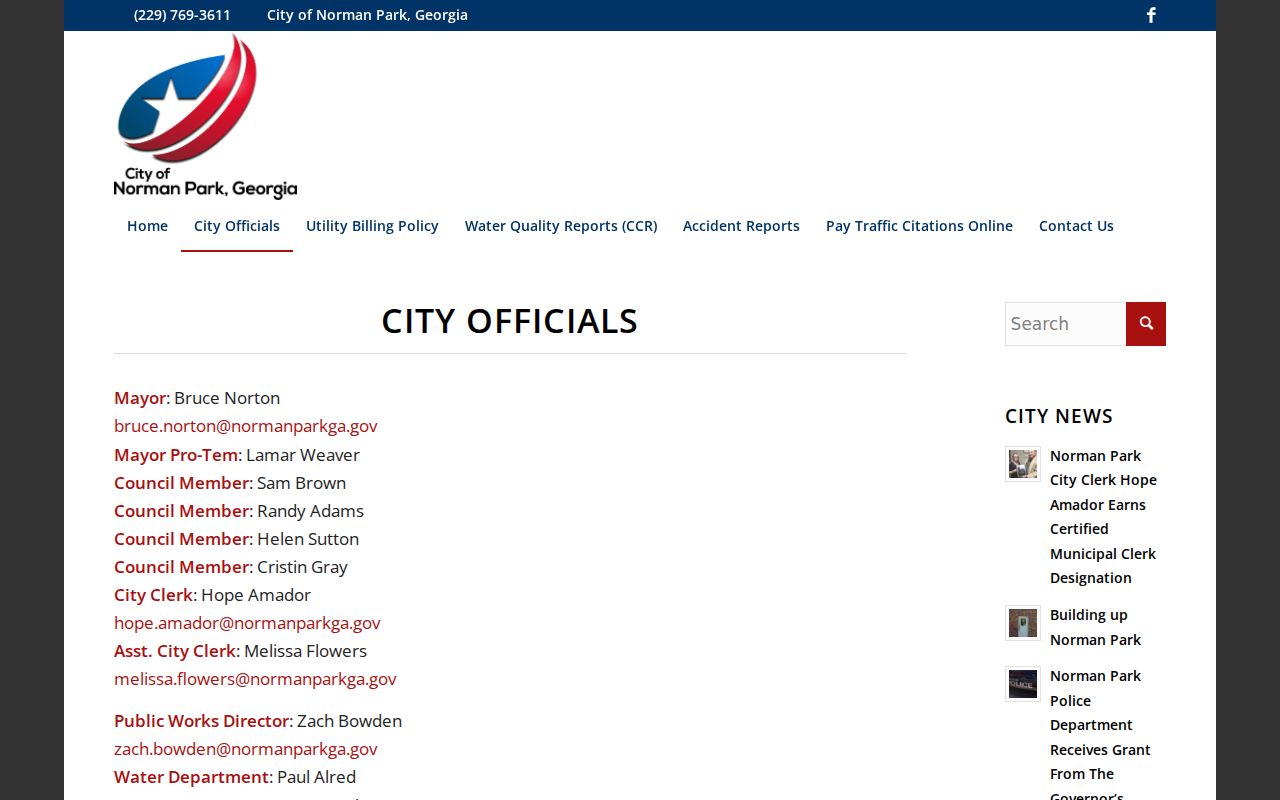Open Water Quality Reports (CCR)
This screenshot has width=1280, height=800.
[561, 226]
